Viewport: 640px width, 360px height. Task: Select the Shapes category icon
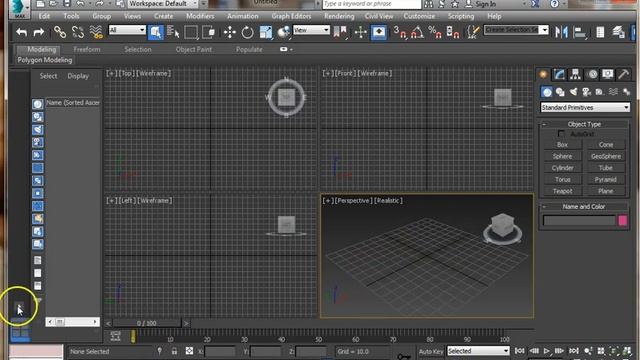click(560, 92)
